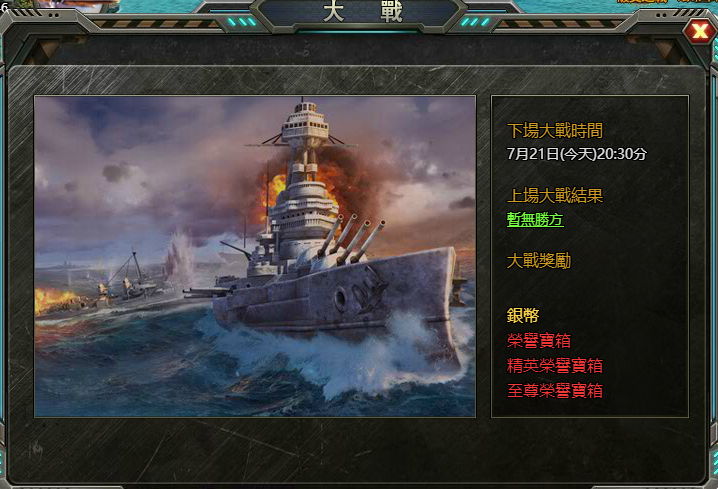Select the 榮譽寶箱 reward entry

(x=538, y=341)
